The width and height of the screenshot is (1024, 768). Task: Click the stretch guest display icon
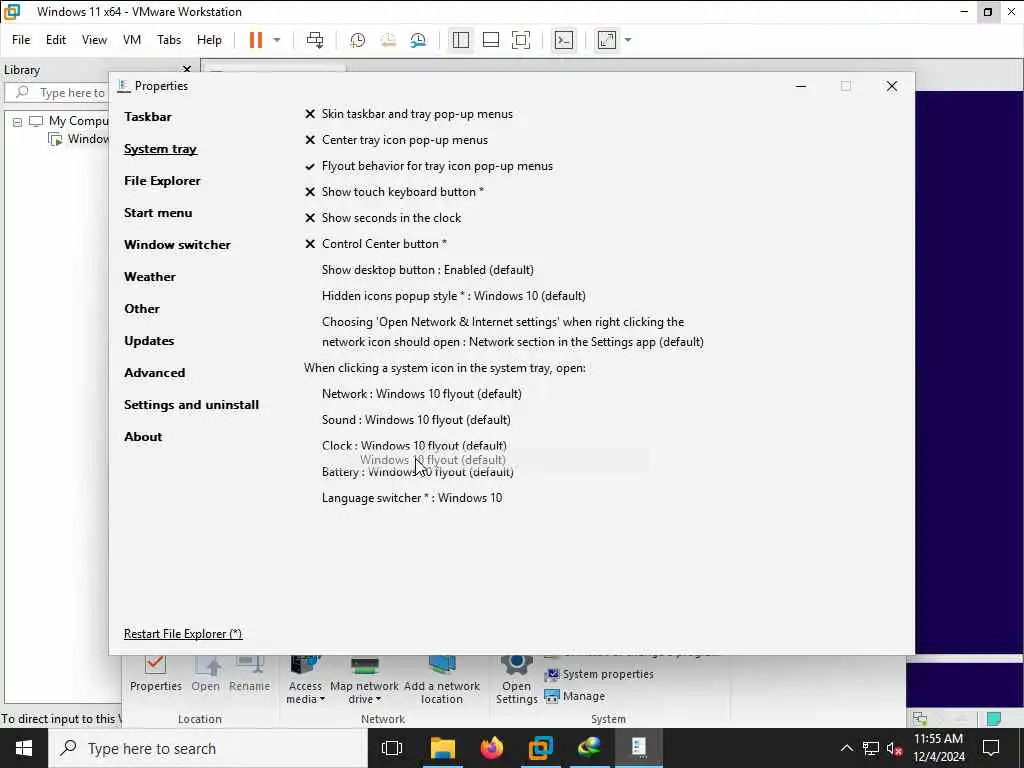click(x=607, y=40)
